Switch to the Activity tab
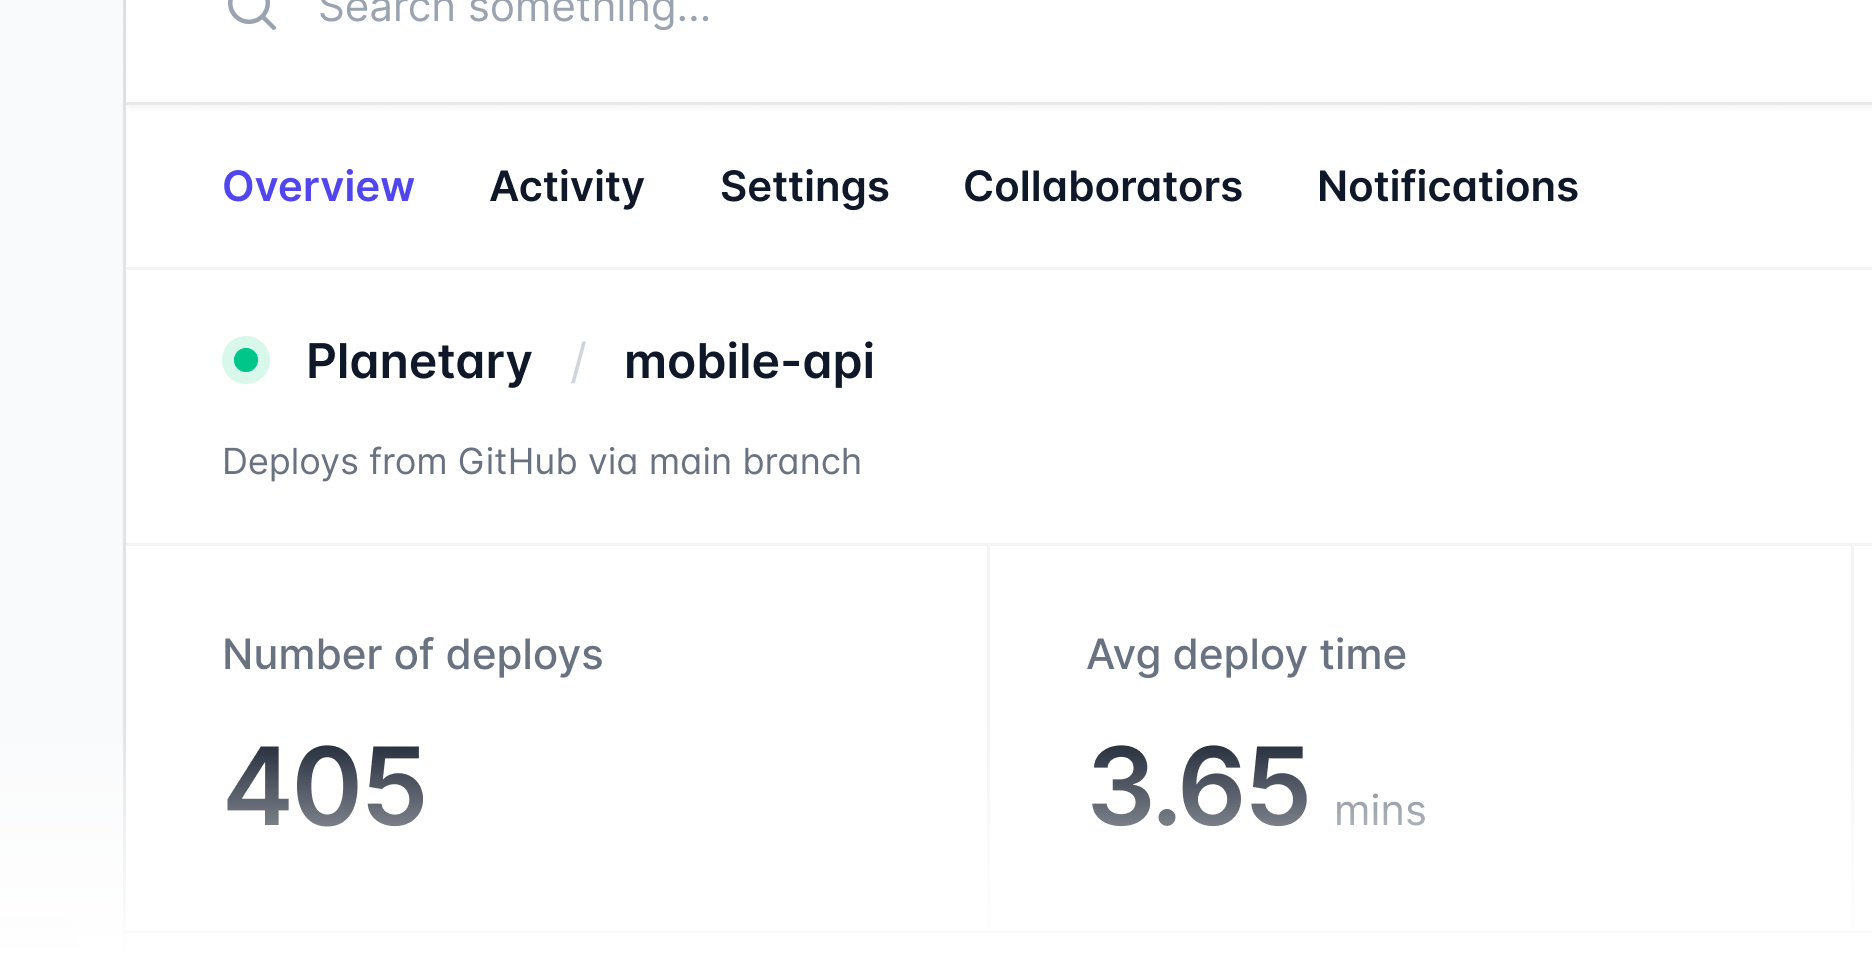Image resolution: width=1872 pixels, height=960 pixels. pos(566,186)
